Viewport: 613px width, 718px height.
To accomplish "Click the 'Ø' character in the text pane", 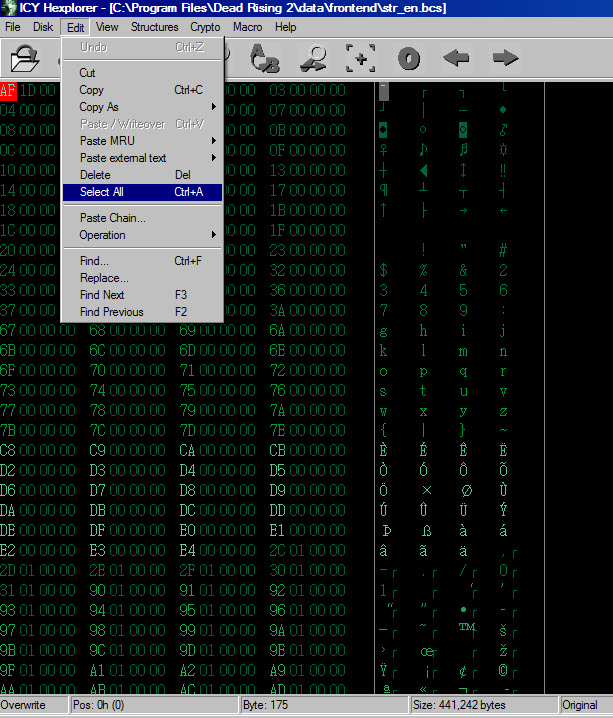I will [x=466, y=490].
